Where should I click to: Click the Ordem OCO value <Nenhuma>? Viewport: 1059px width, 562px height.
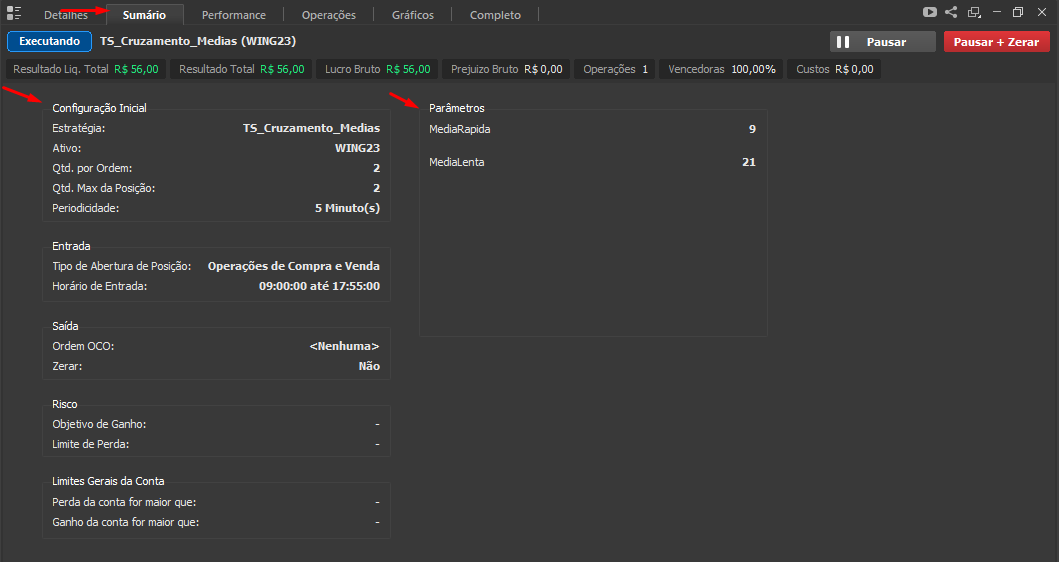coord(344,346)
